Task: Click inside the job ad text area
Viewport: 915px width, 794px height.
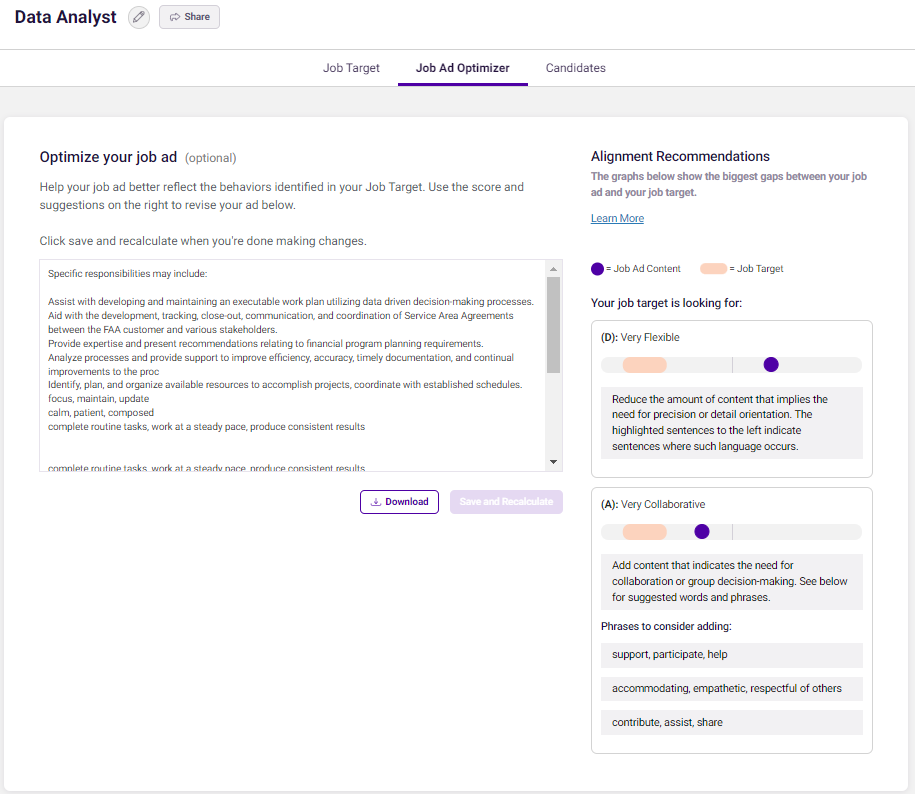Action: tap(293, 366)
